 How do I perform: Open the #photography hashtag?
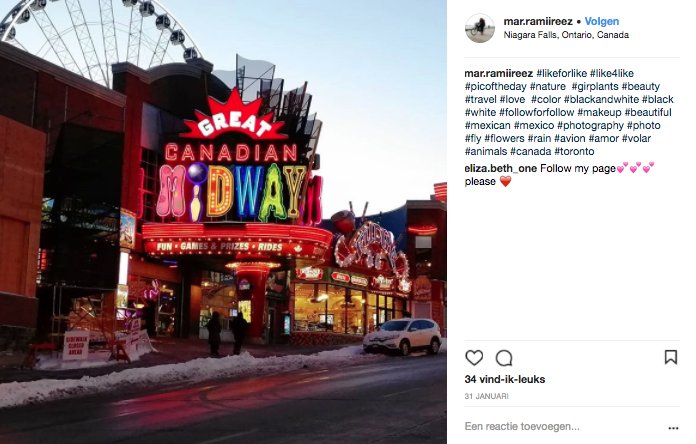point(590,125)
